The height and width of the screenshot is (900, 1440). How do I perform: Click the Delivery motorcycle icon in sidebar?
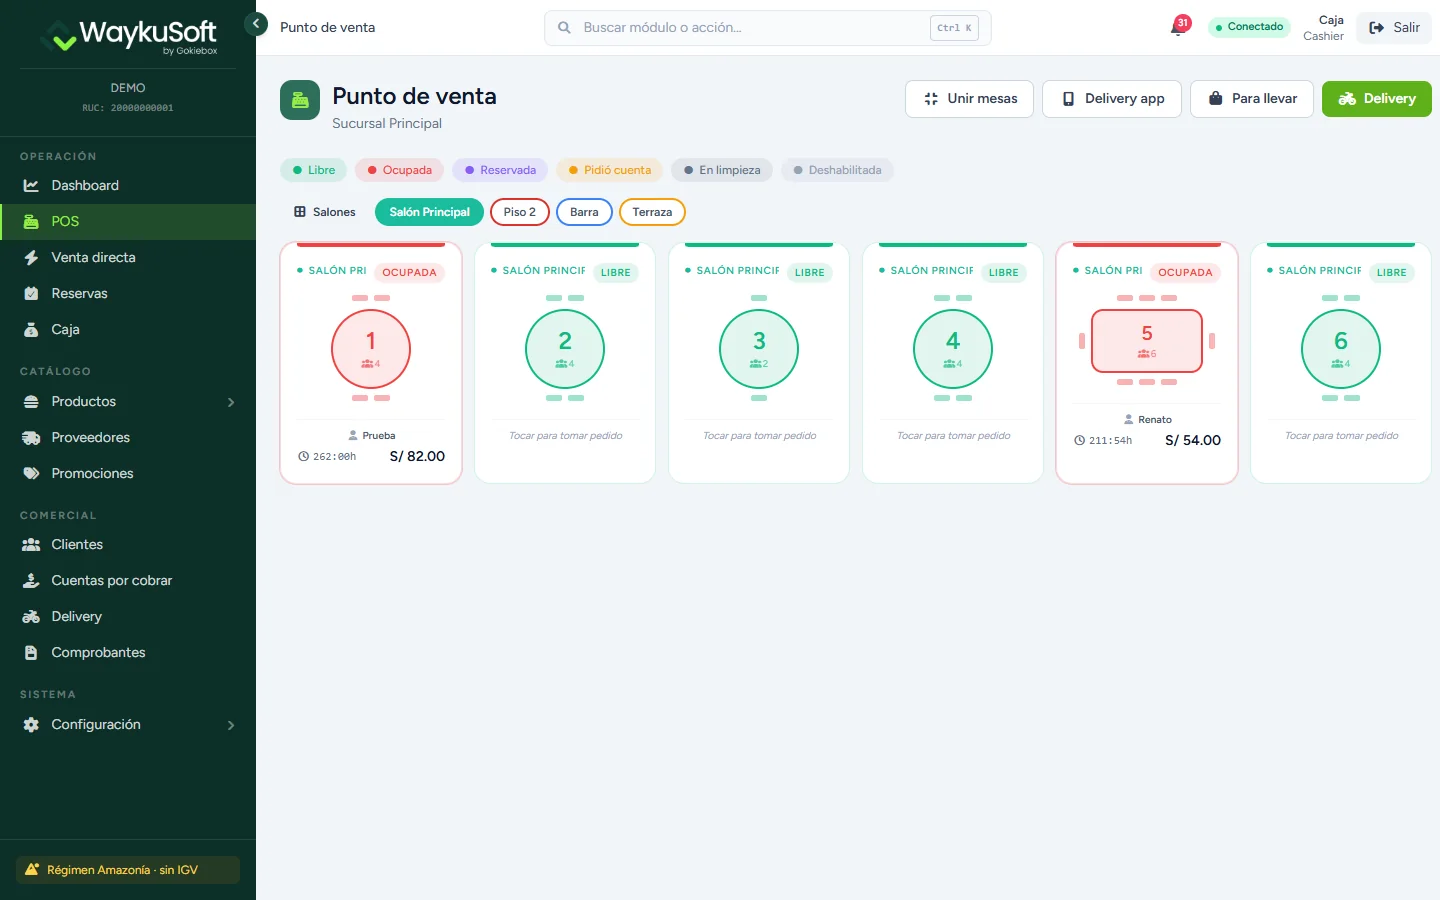[x=31, y=617]
